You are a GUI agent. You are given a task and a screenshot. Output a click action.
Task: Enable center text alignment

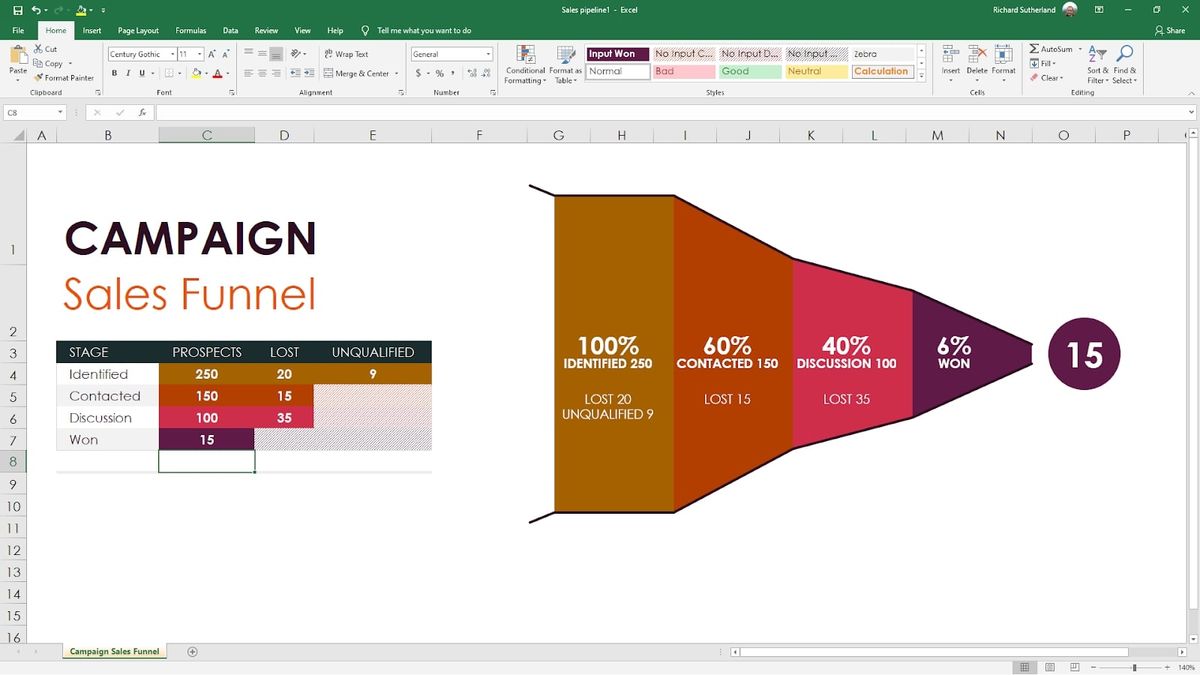[x=260, y=73]
